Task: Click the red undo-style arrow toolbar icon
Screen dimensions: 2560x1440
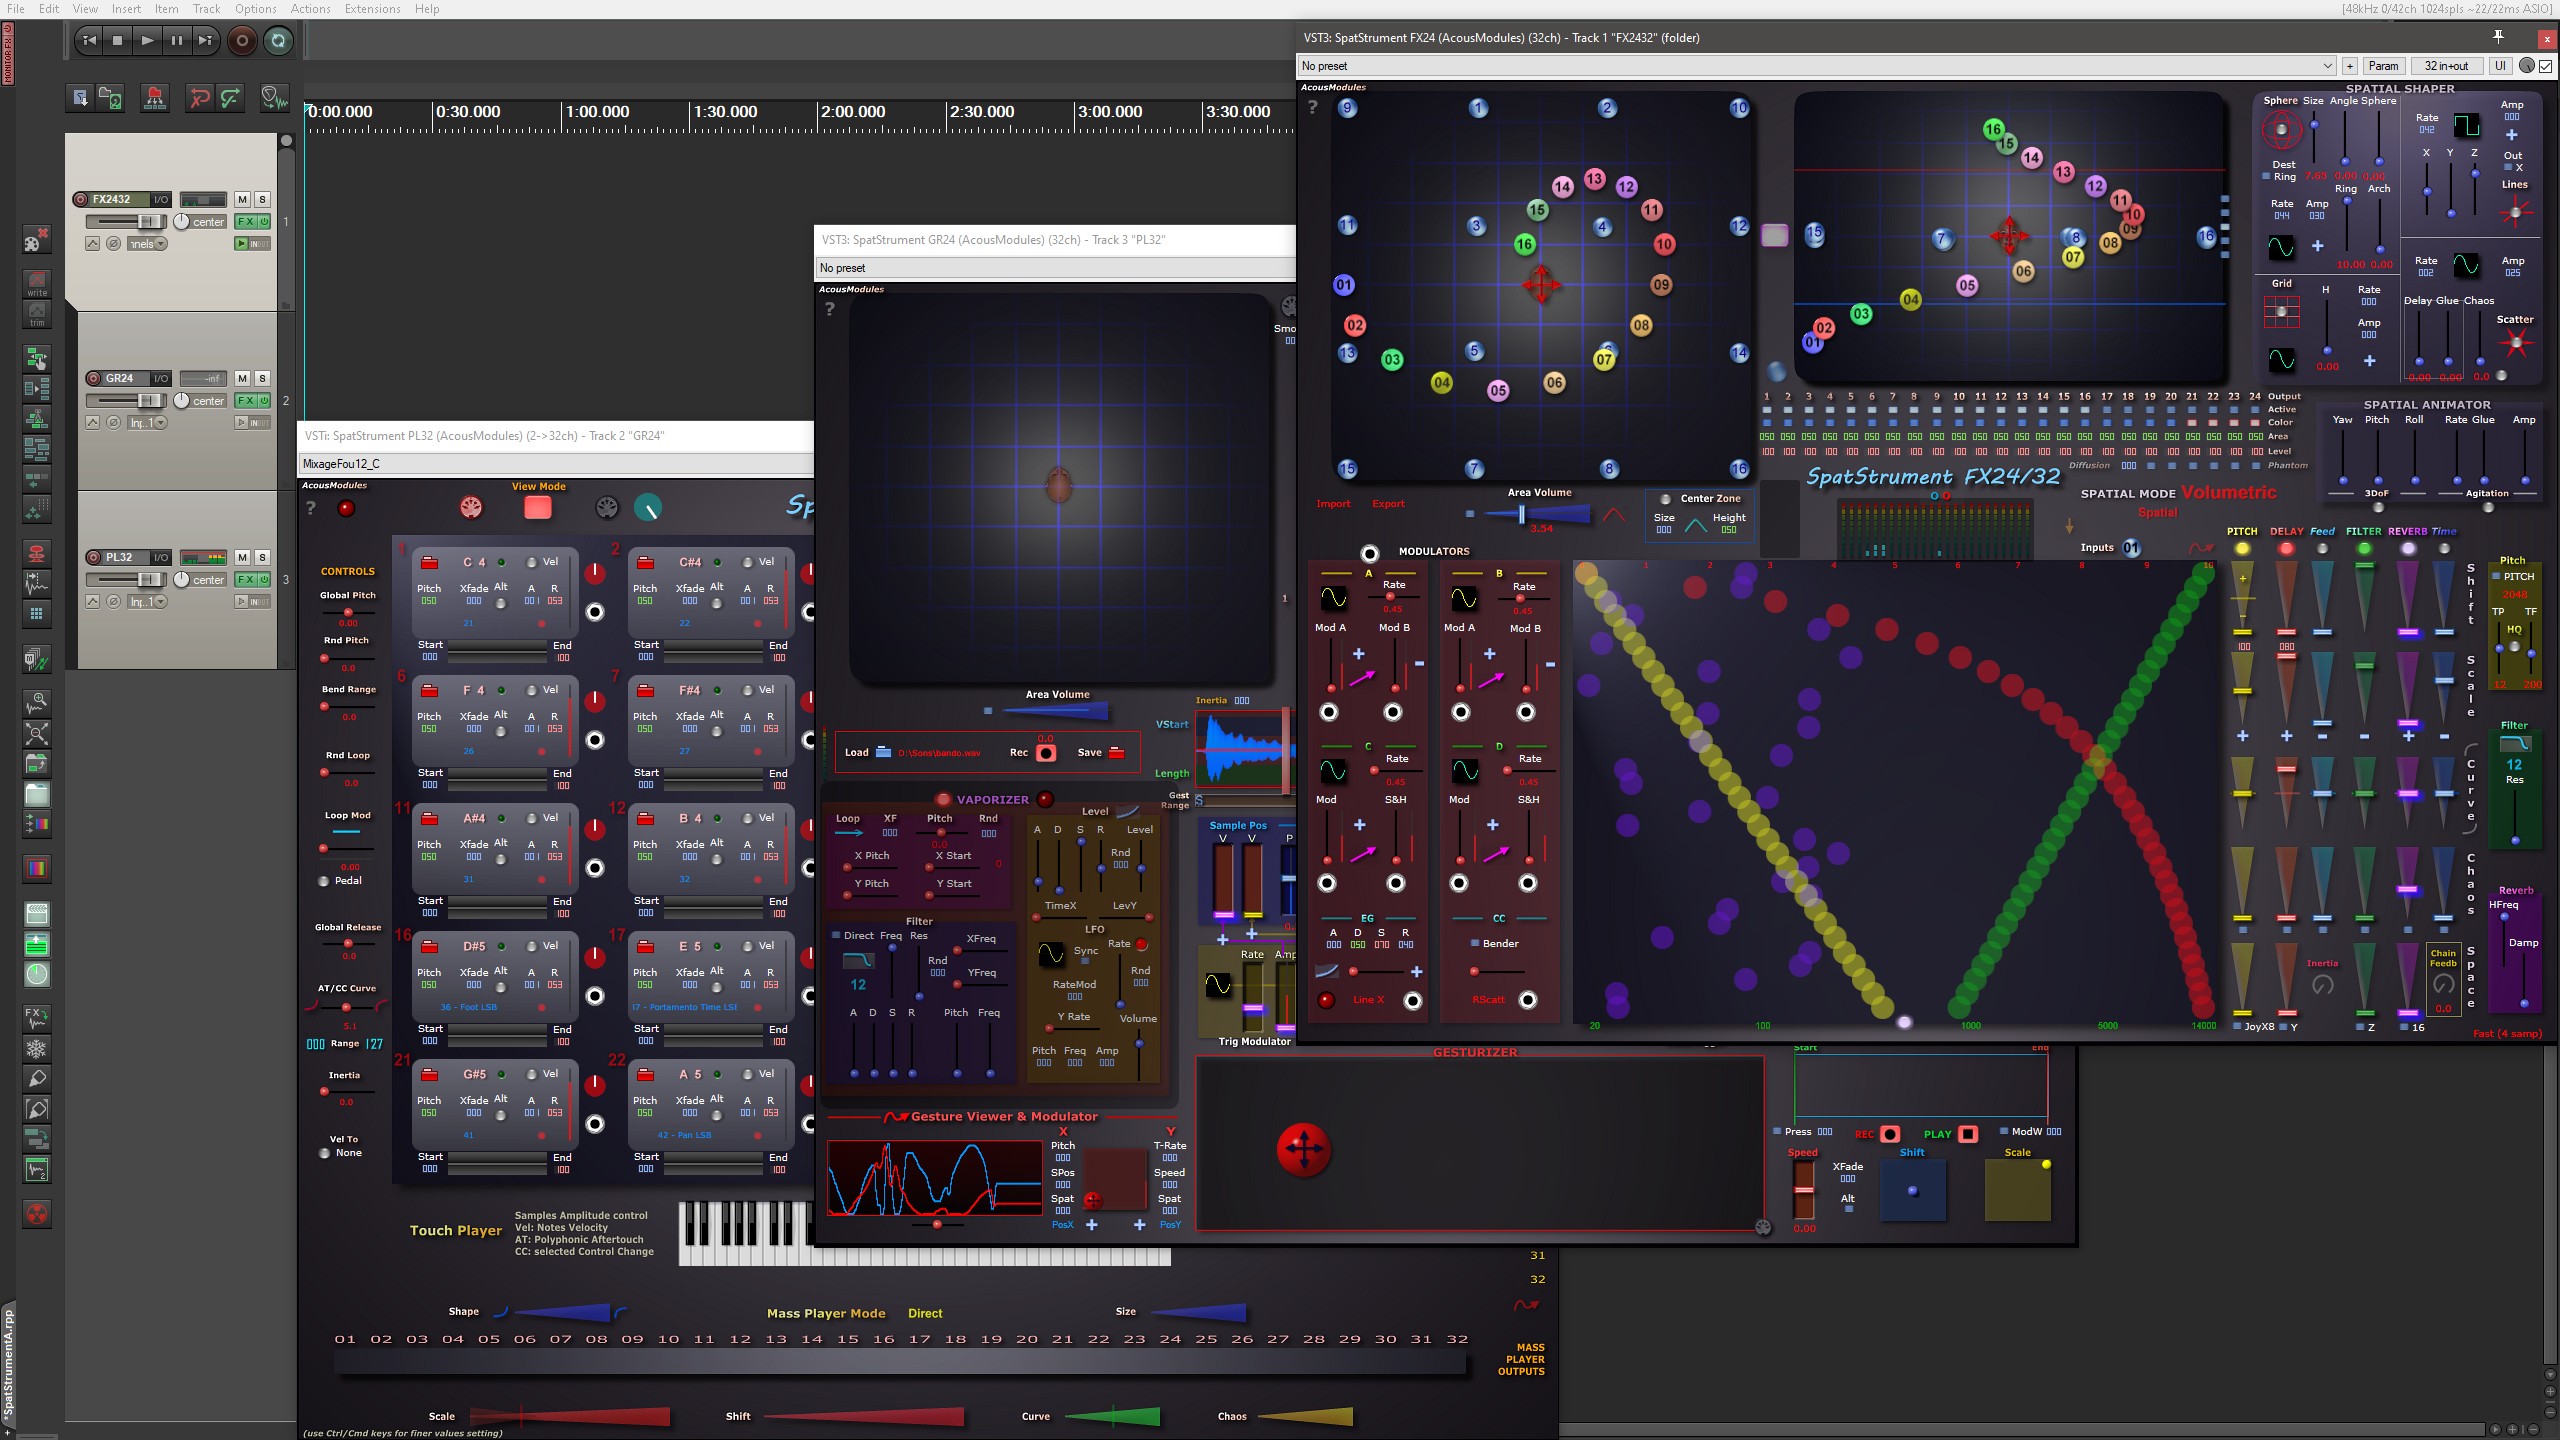Action: click(200, 98)
